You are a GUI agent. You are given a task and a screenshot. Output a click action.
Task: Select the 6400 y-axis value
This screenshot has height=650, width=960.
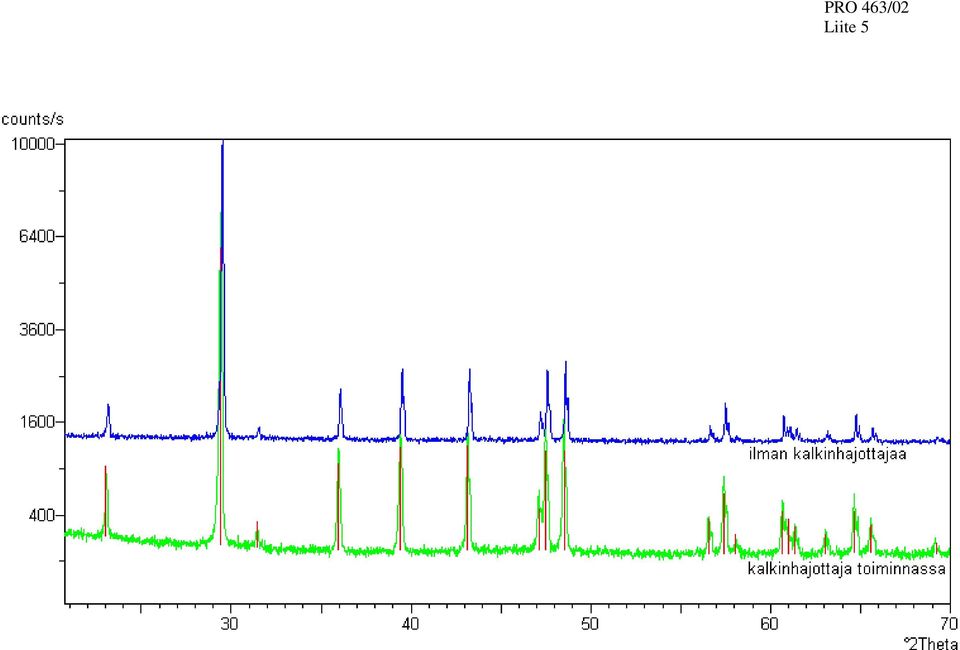[35, 236]
